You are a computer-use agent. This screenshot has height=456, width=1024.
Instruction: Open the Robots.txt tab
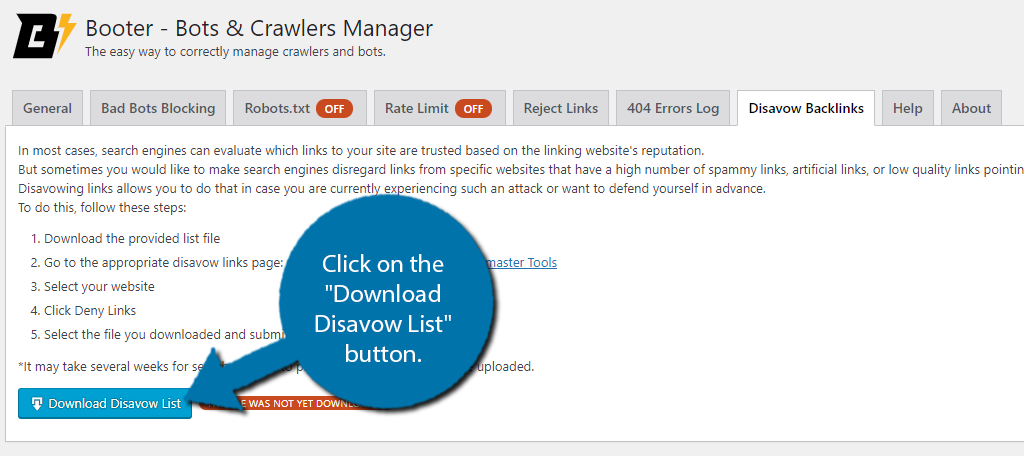pos(299,108)
